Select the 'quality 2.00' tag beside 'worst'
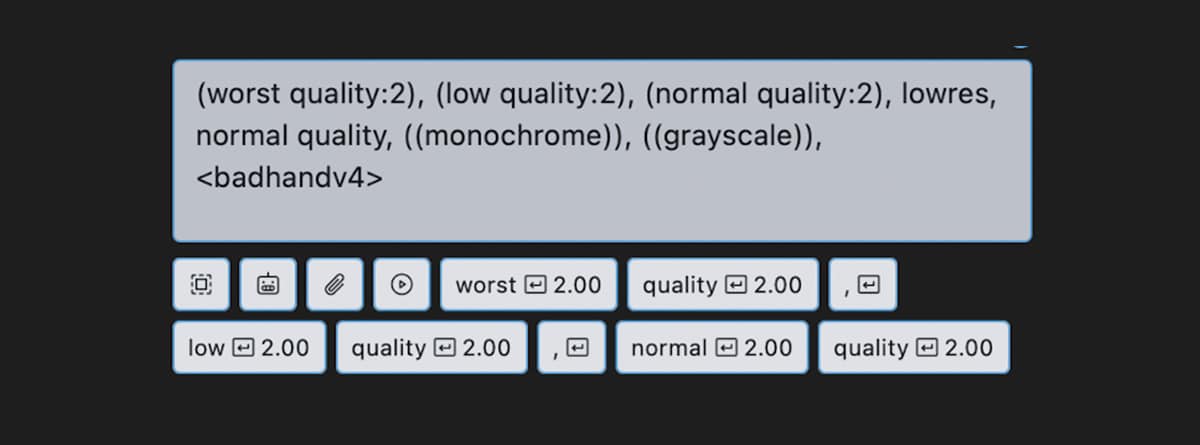This screenshot has width=1200, height=445. pos(723,285)
